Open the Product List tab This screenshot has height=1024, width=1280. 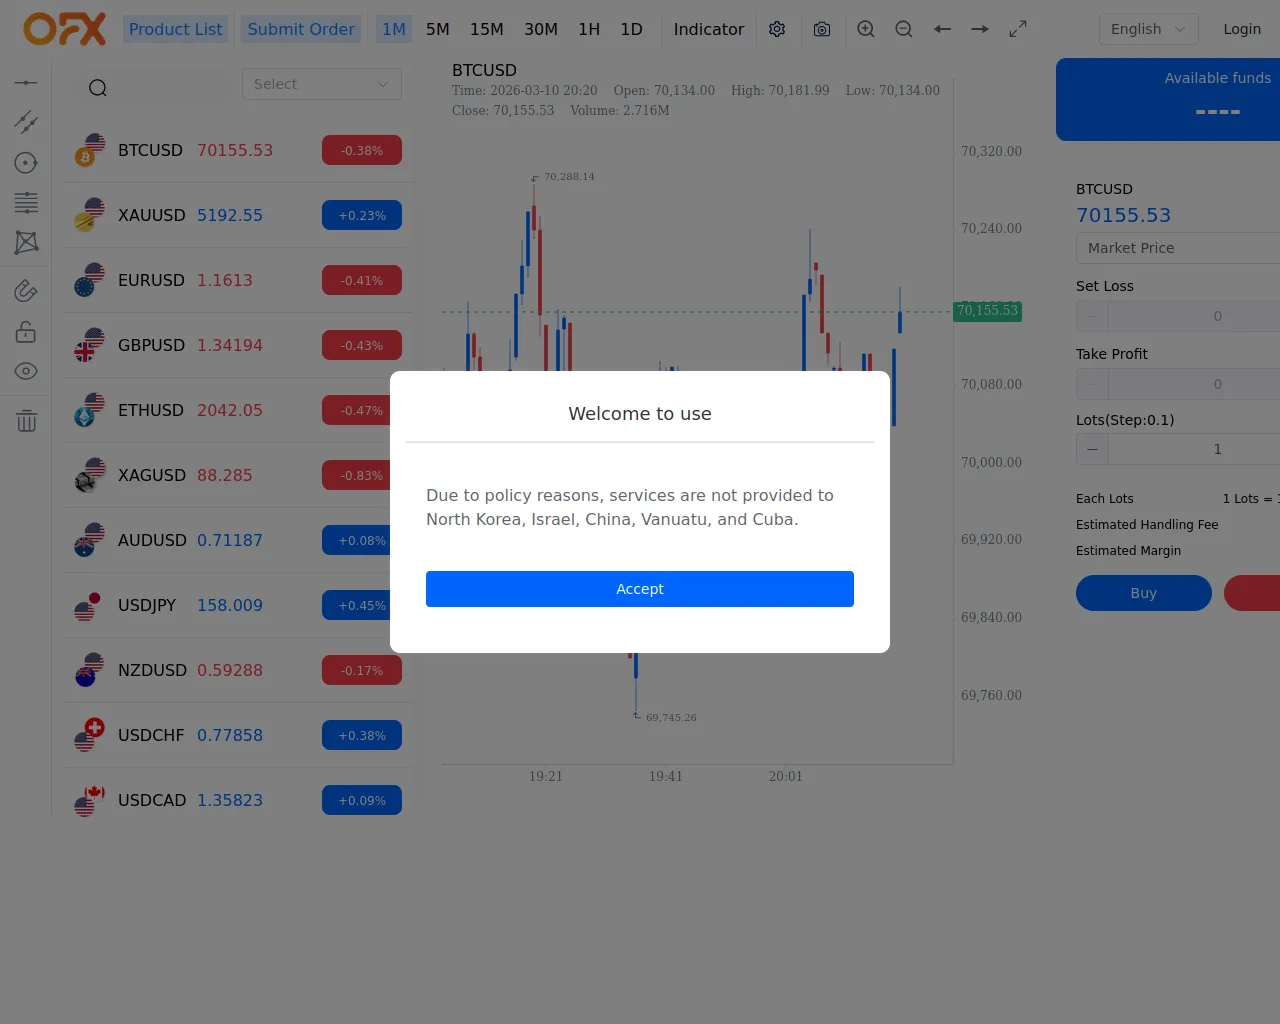point(176,29)
